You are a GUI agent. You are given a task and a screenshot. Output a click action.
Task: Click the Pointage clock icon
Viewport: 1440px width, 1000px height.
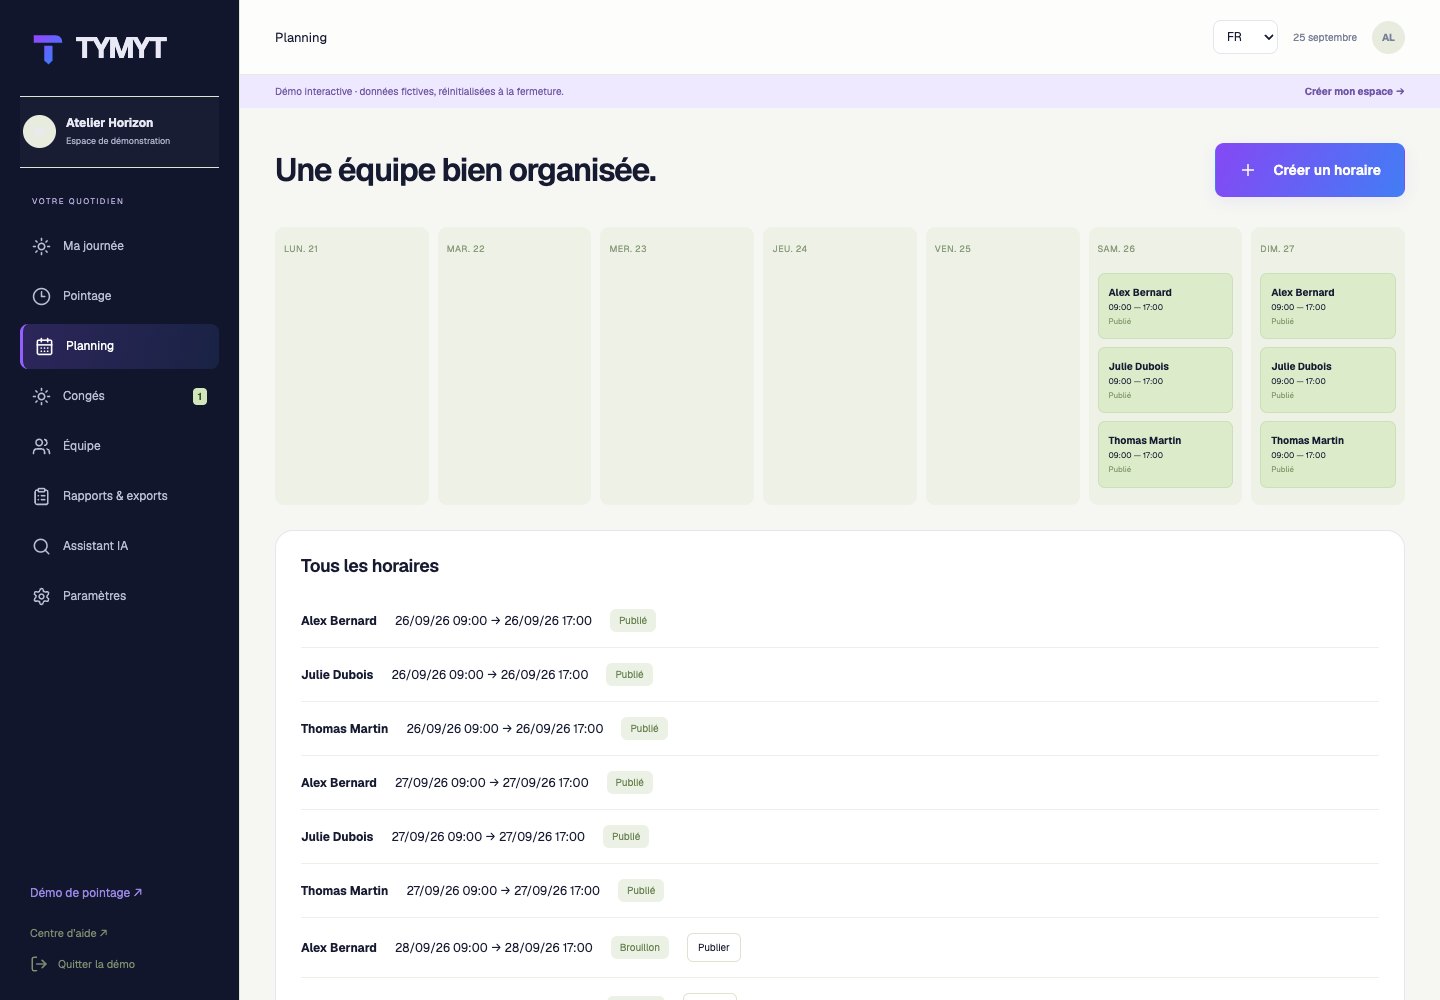pyautogui.click(x=41, y=296)
